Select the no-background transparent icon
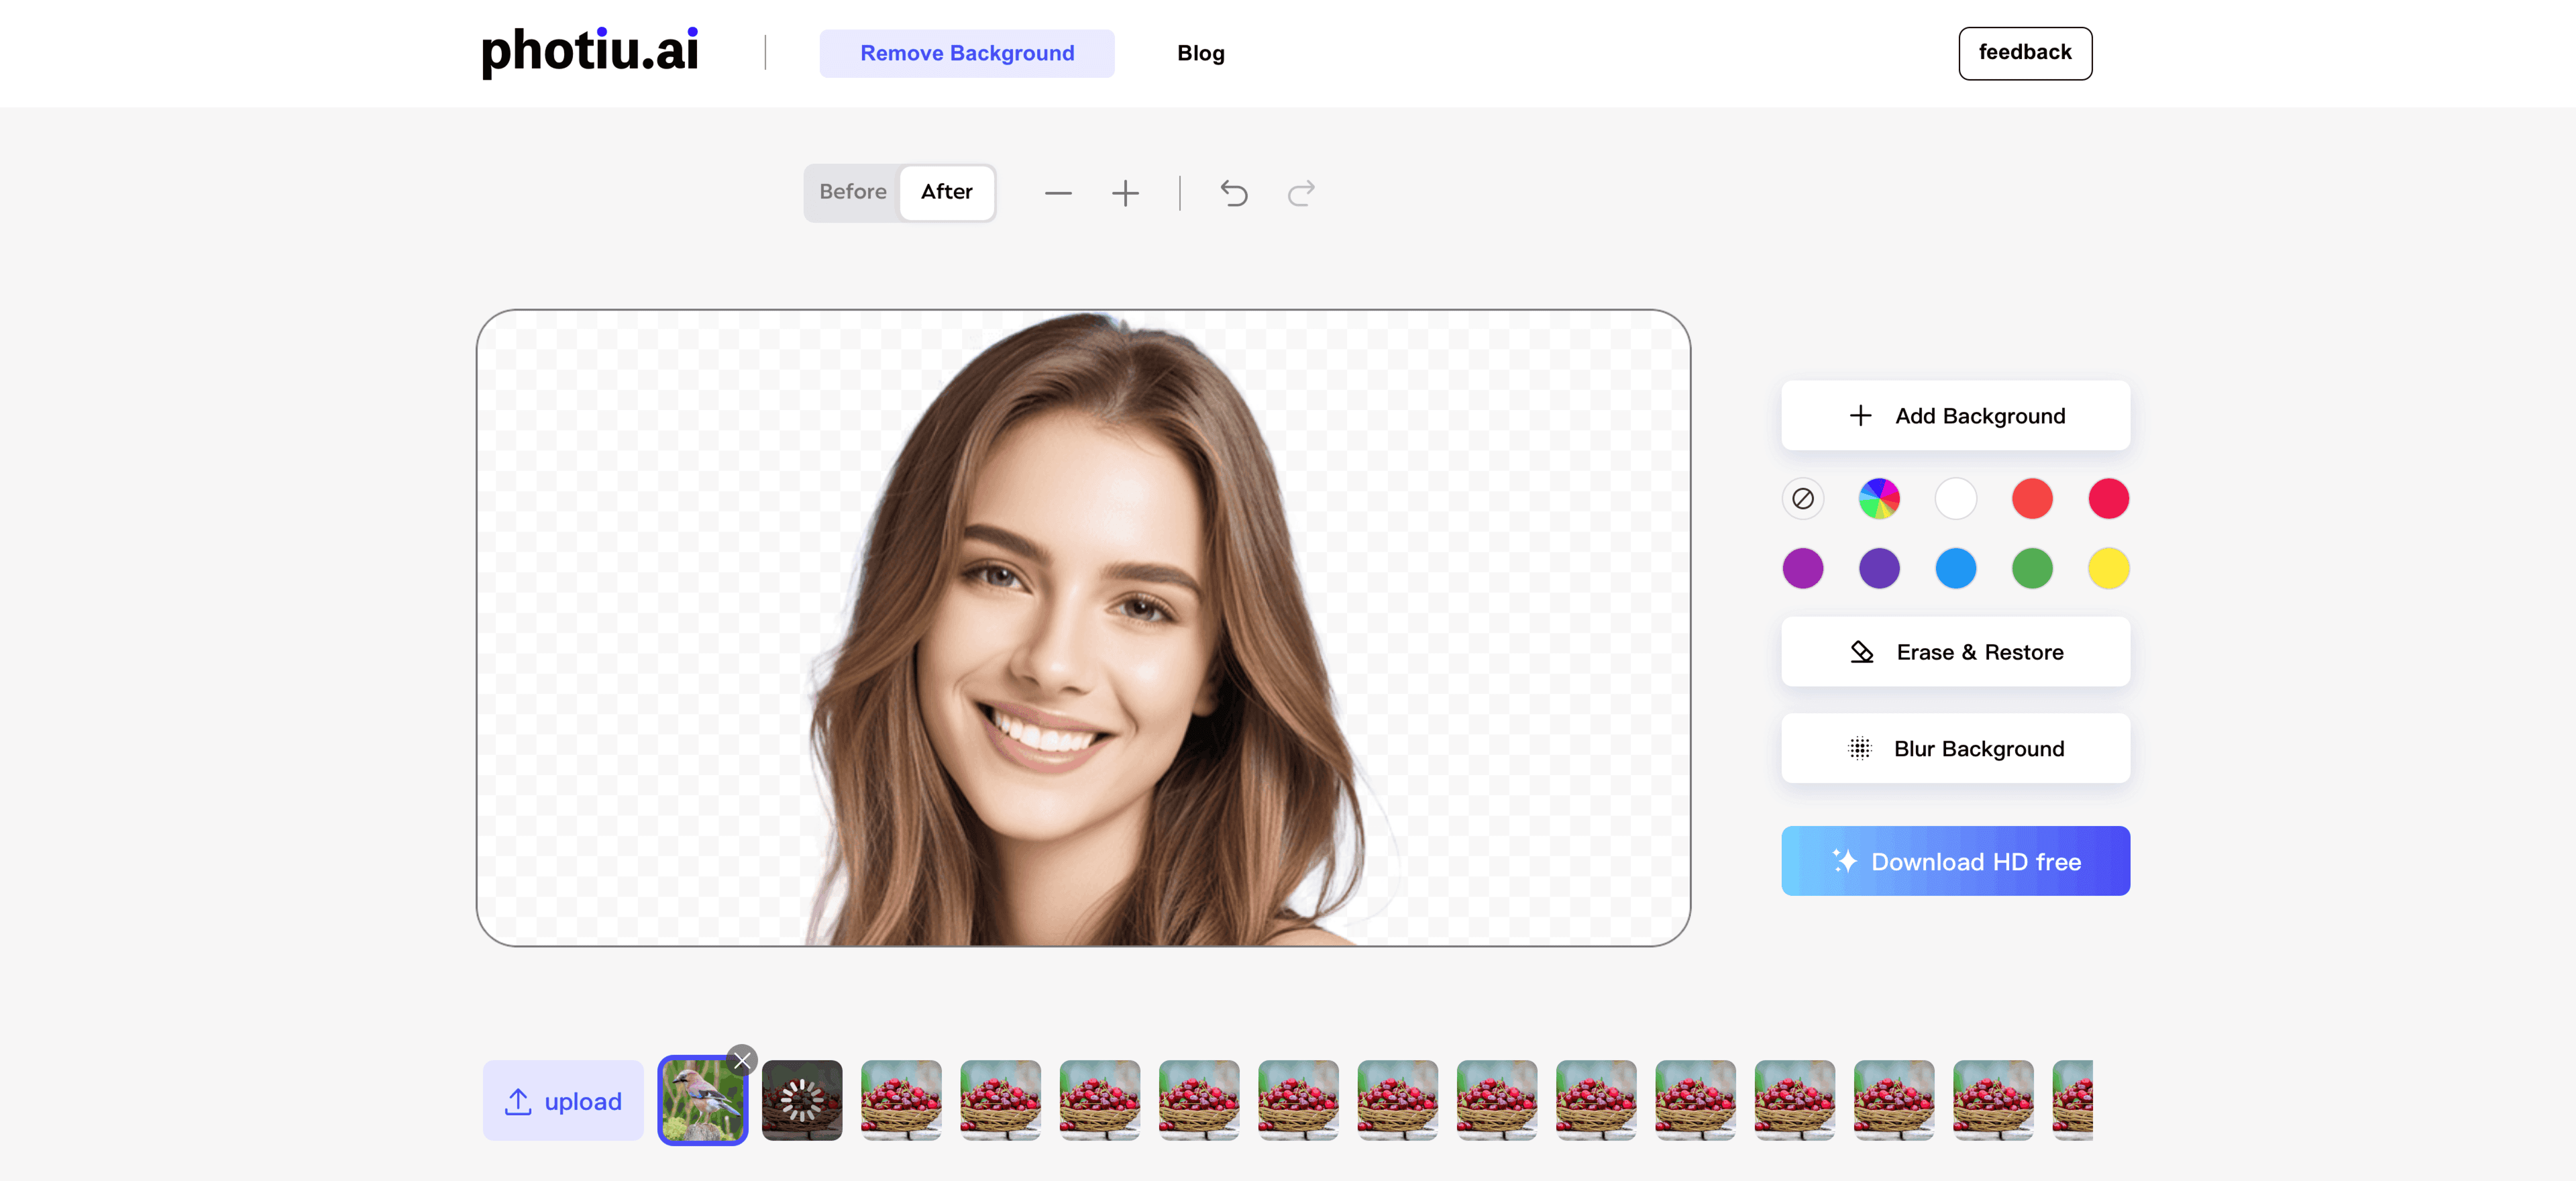The width and height of the screenshot is (2576, 1181). tap(1802, 498)
